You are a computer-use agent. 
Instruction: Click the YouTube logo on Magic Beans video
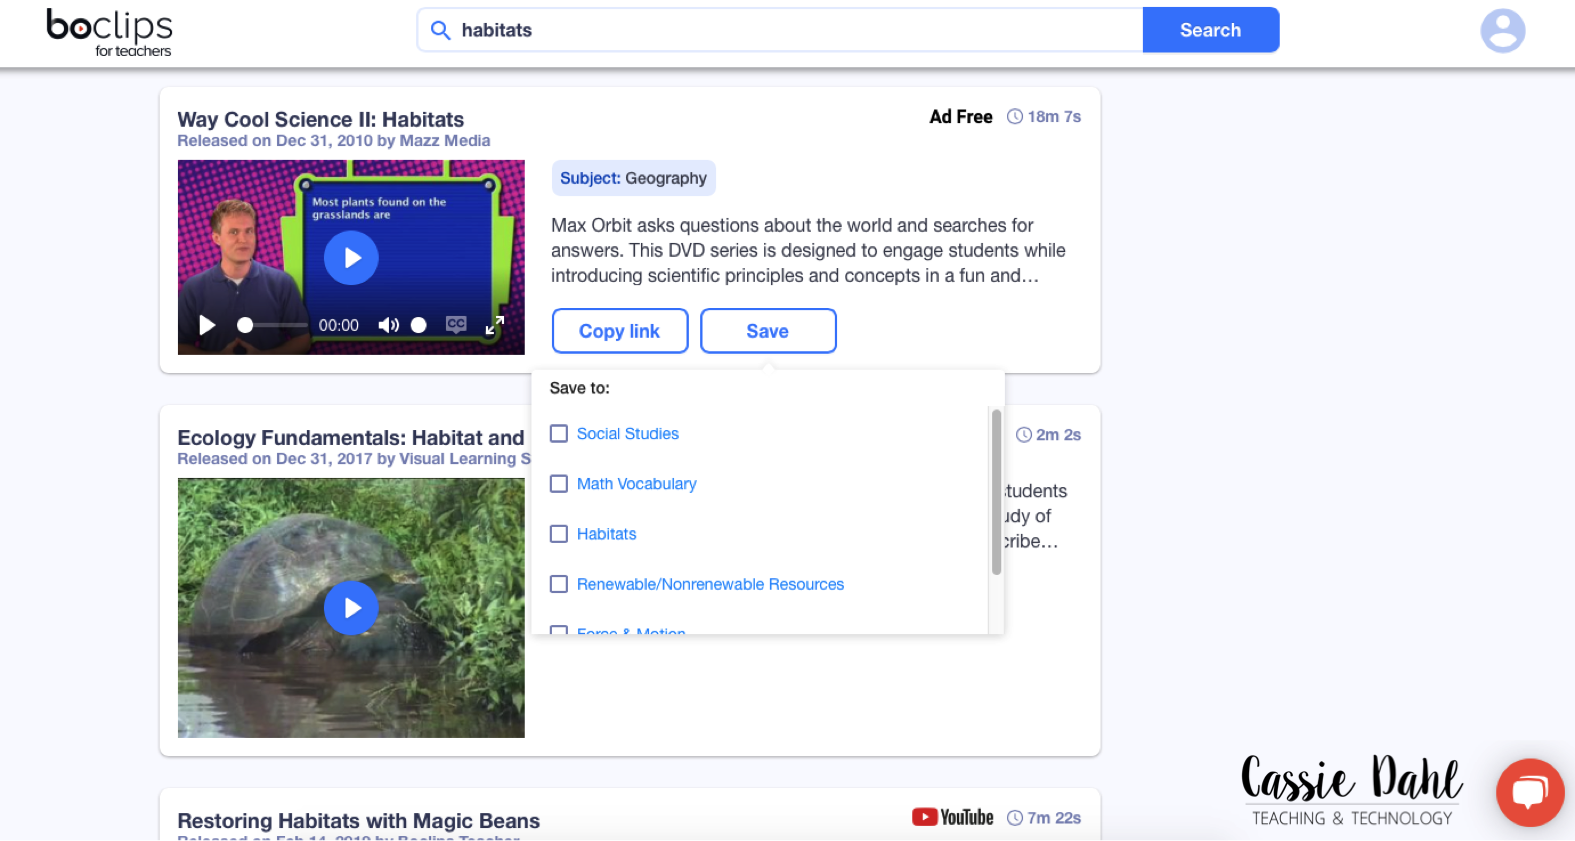[952, 817]
